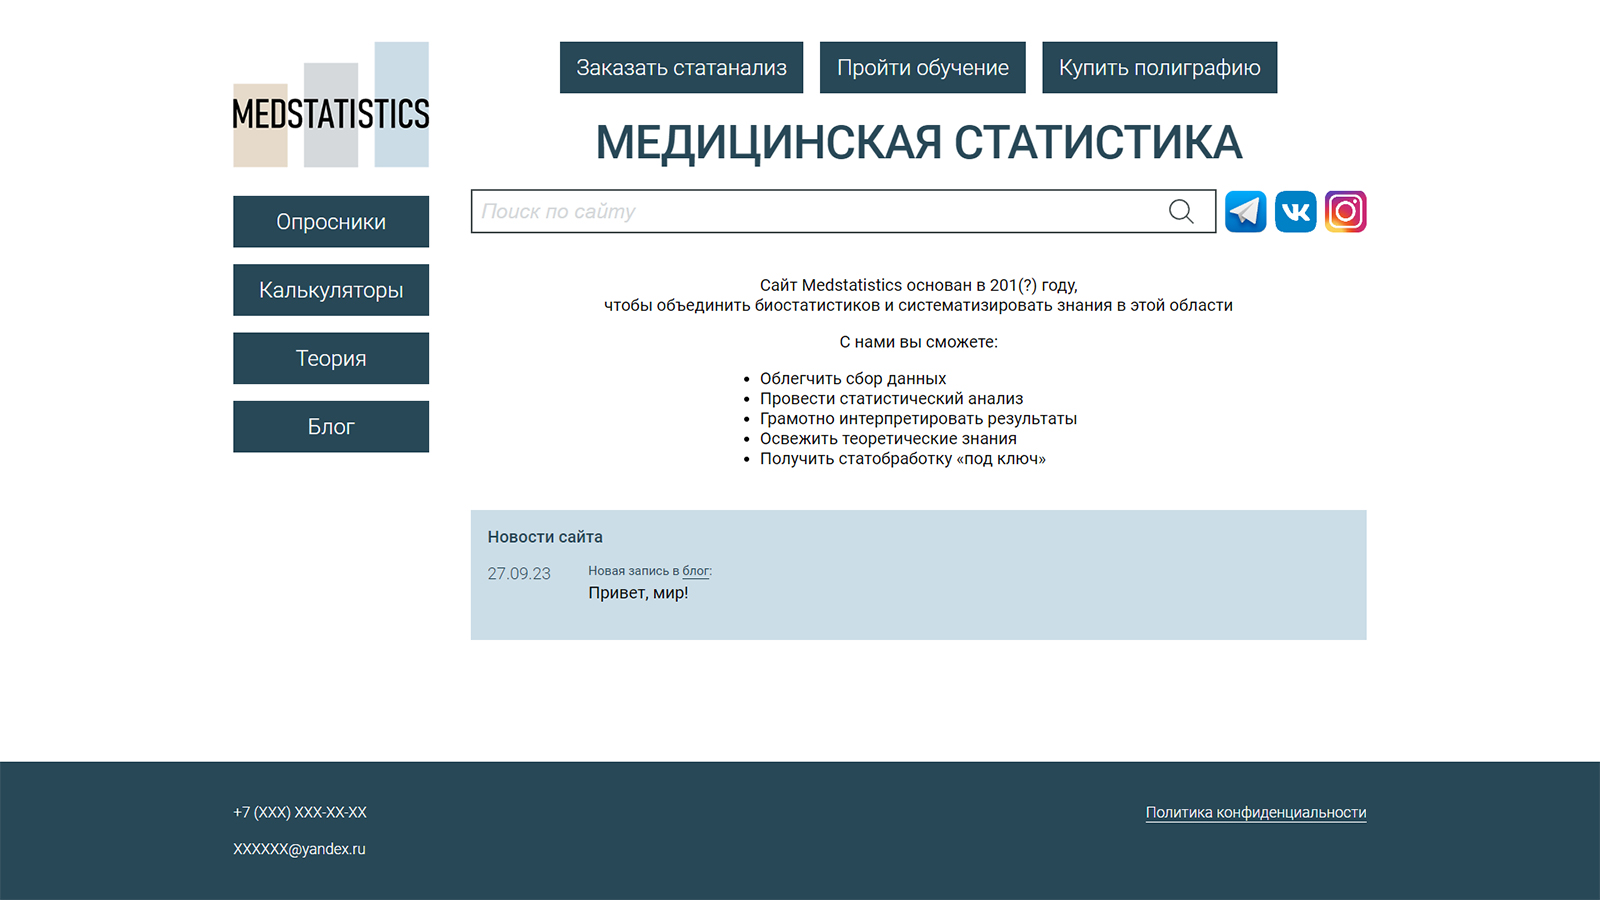This screenshot has width=1600, height=900.
Task: Click list item Освежить теоретические знания
Action: pyautogui.click(x=888, y=439)
